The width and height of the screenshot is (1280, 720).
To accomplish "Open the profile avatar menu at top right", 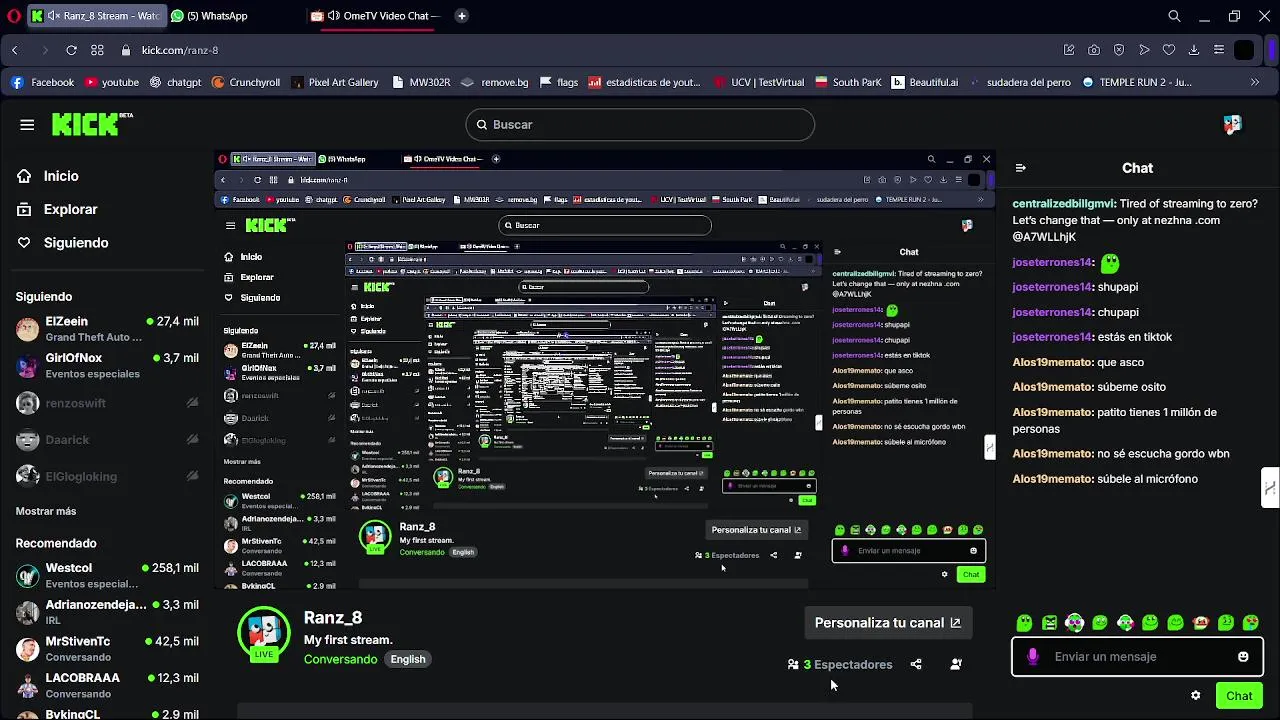I will click(1232, 125).
